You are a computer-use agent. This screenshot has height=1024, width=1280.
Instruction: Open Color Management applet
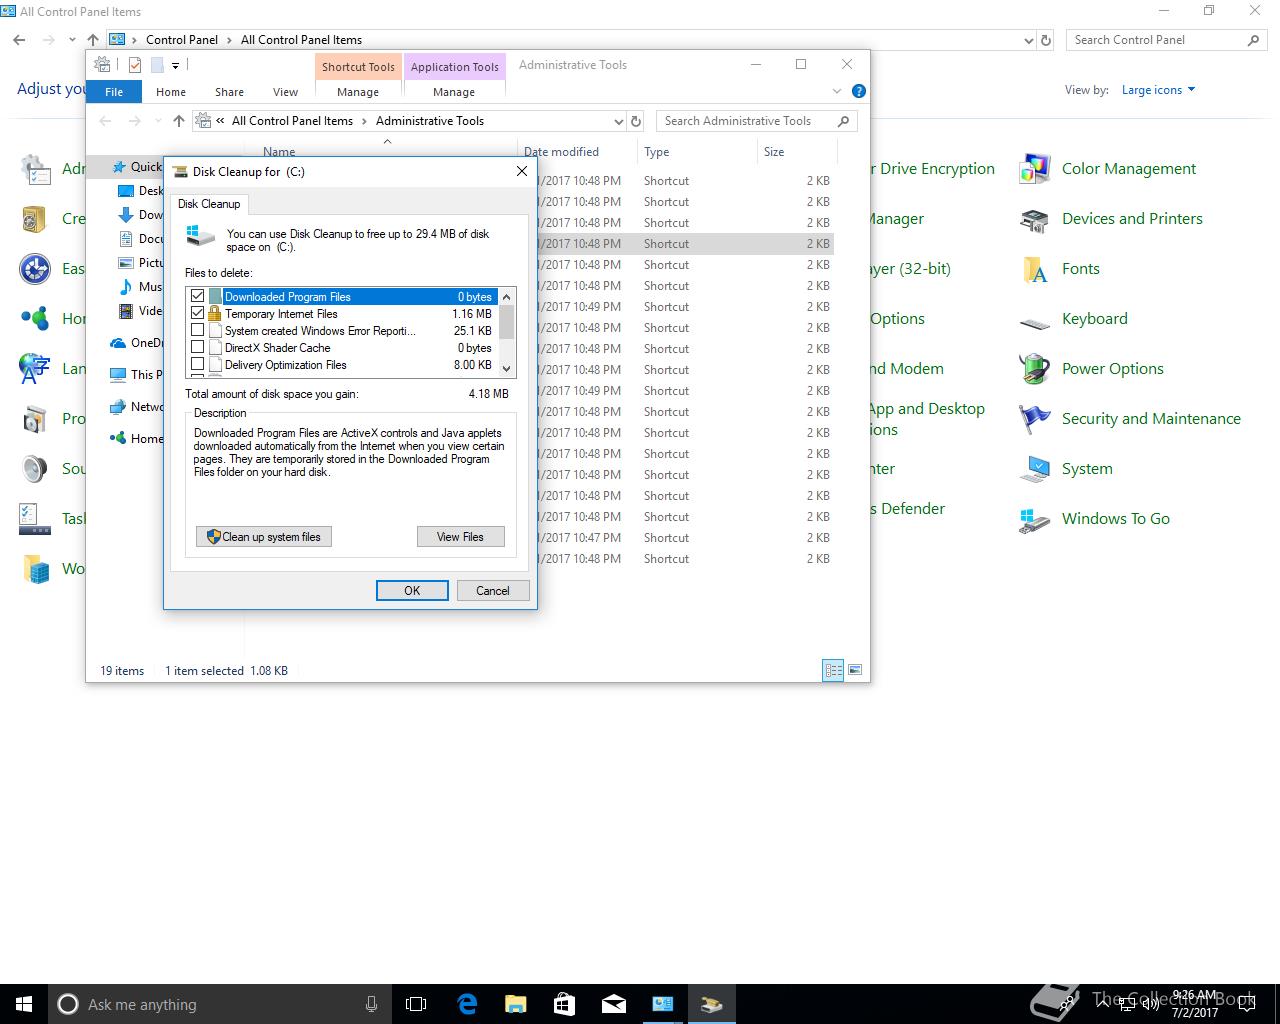point(1108,169)
